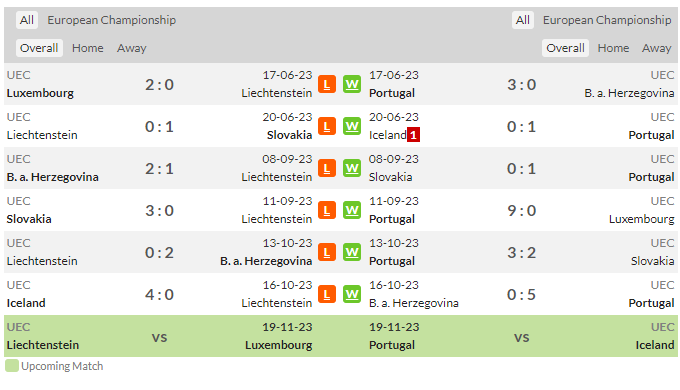Select the left Overall filter
The height and width of the screenshot is (390, 680).
(39, 48)
